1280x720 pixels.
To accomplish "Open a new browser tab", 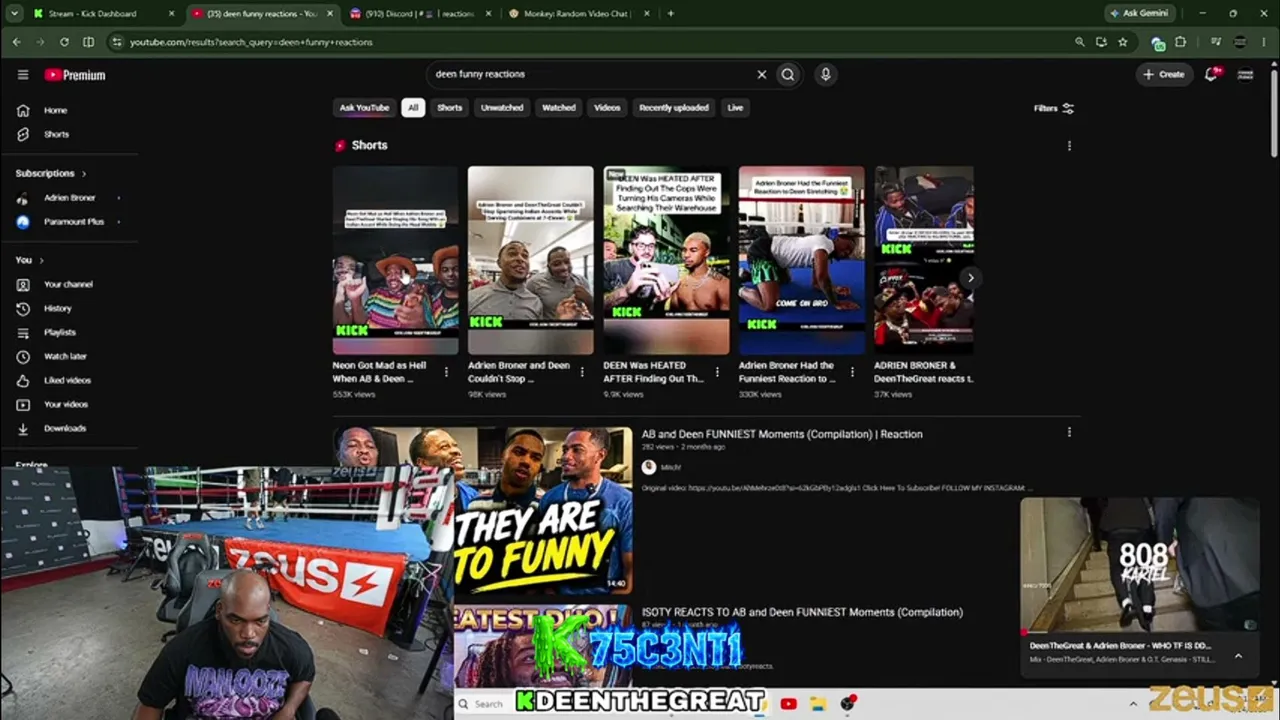I will [x=670, y=14].
